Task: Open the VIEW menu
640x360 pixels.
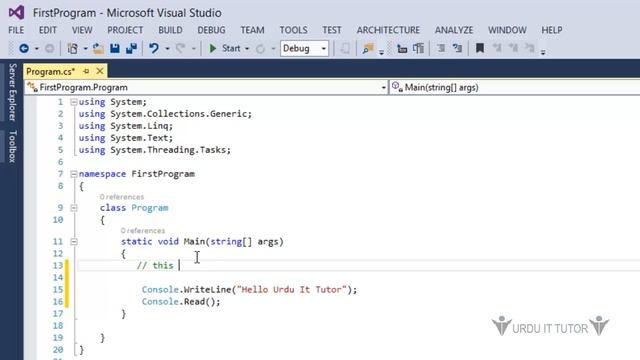Action: click(x=82, y=30)
